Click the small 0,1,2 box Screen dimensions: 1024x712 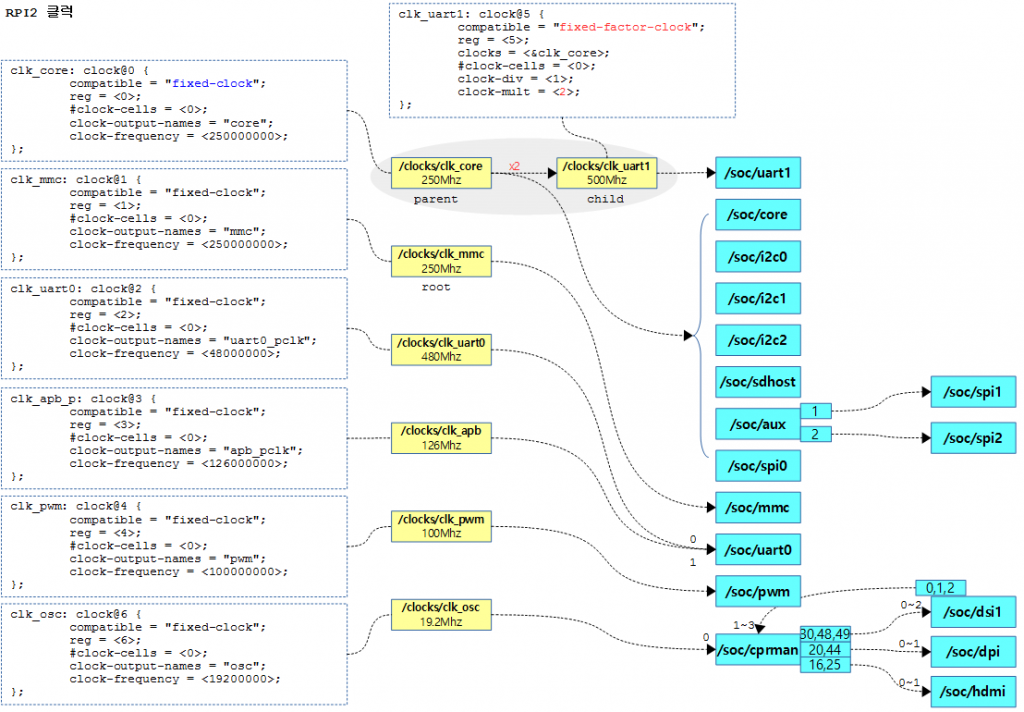pos(940,588)
